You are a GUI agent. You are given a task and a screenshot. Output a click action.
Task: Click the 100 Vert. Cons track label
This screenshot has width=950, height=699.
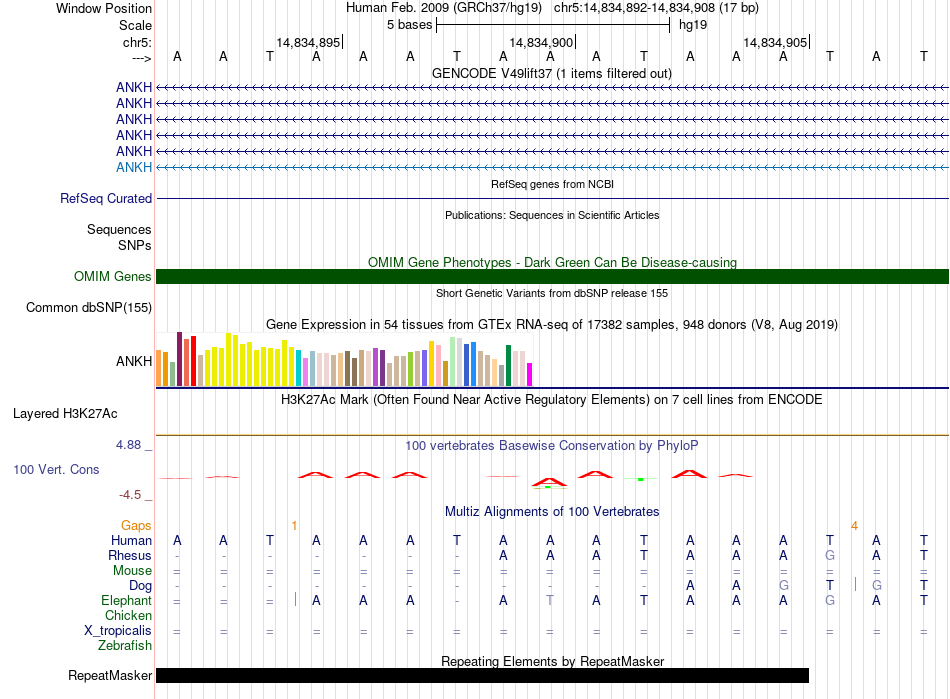[58, 469]
